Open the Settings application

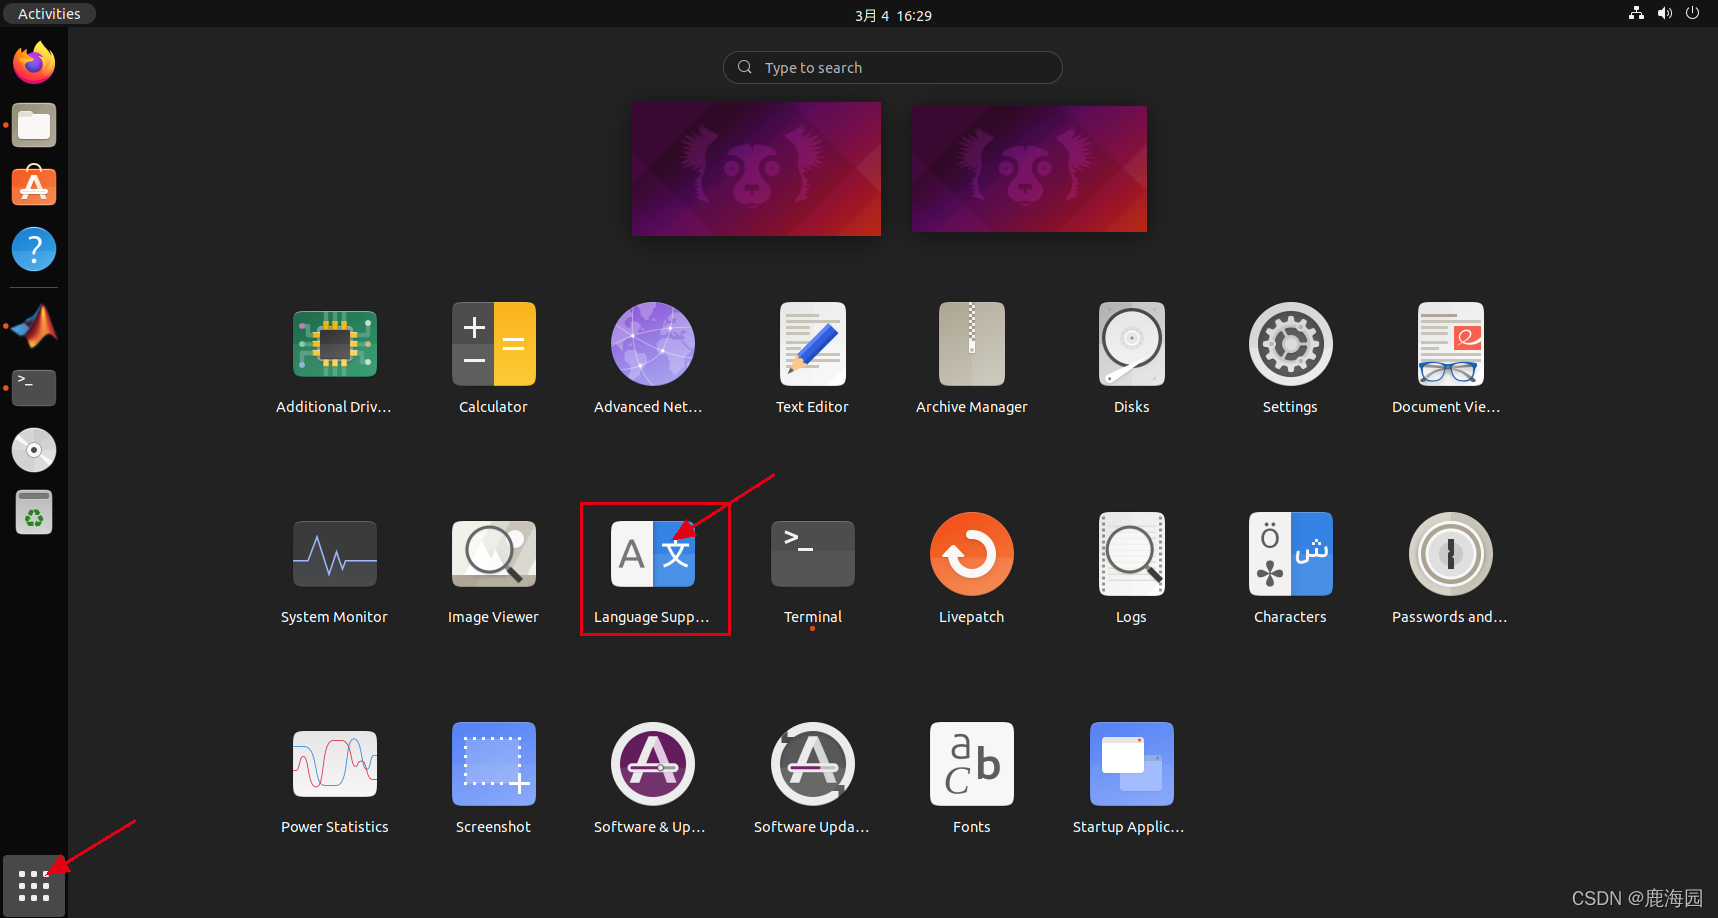[x=1289, y=344]
